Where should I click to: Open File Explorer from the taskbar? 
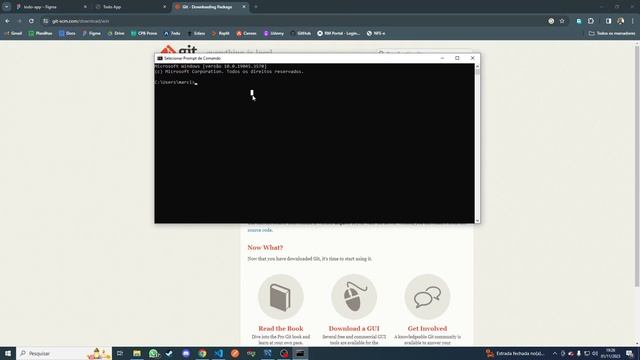point(137,353)
